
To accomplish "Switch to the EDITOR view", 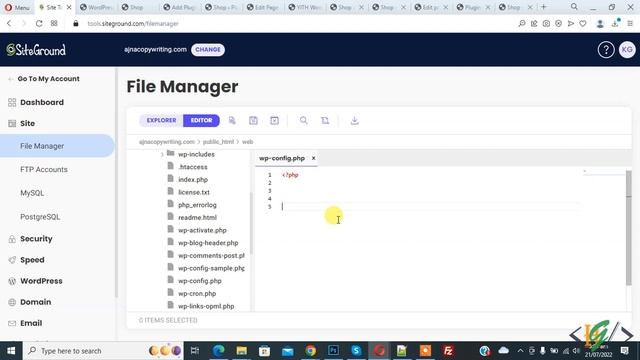I will (201, 120).
